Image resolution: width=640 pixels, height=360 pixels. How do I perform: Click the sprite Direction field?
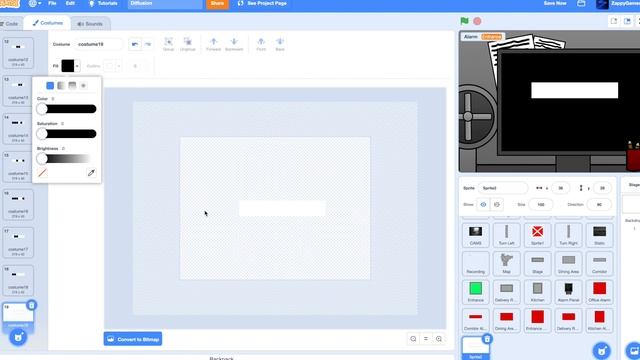[x=599, y=204]
